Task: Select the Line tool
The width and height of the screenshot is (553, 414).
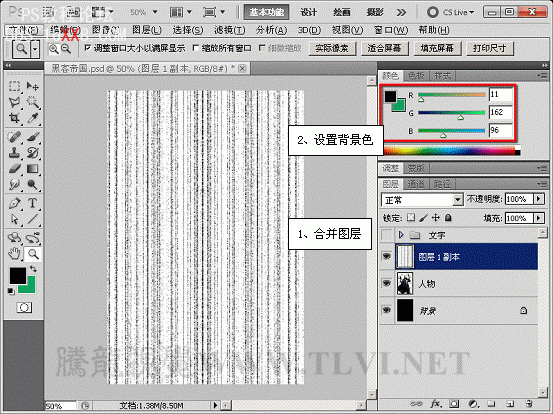Action: [32, 219]
